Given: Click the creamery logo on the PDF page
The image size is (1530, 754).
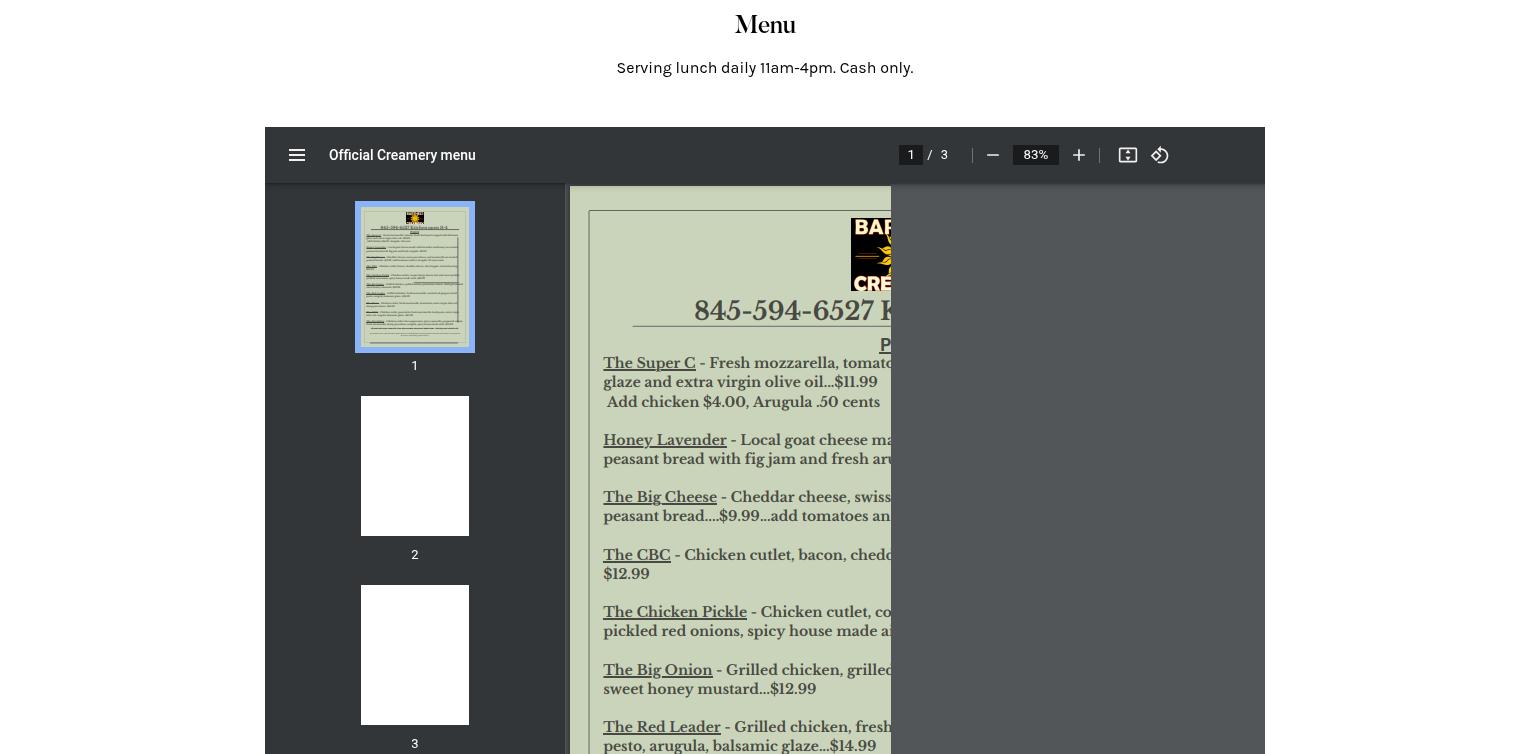Looking at the screenshot, I should [871, 255].
